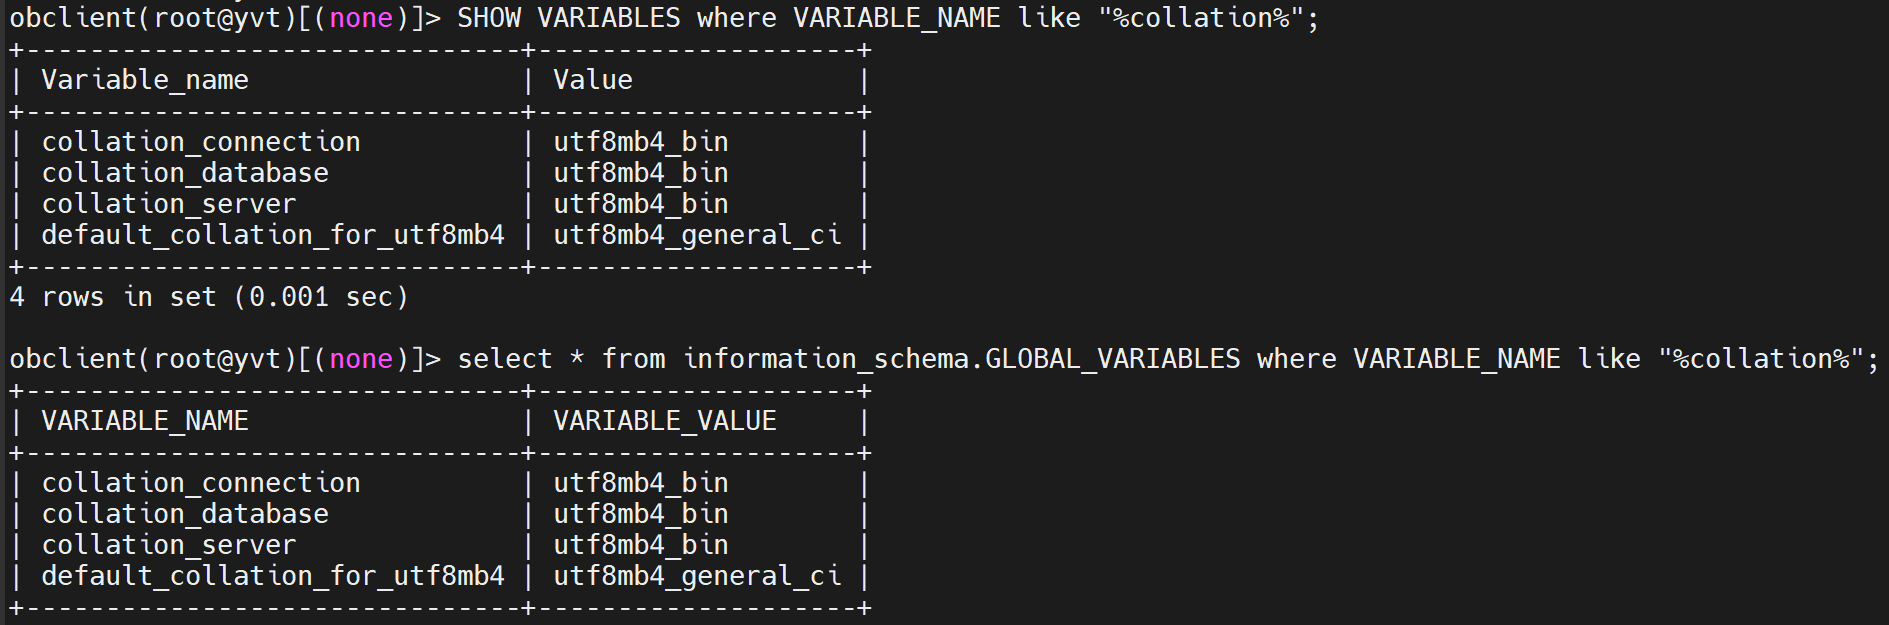Select default_collation_for_utf8mb4 in first result table
The height and width of the screenshot is (625, 1889).
pos(273,235)
